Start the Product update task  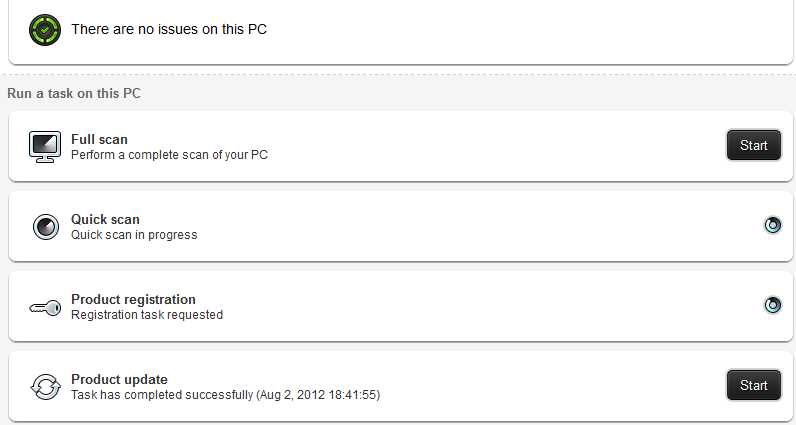click(x=754, y=385)
